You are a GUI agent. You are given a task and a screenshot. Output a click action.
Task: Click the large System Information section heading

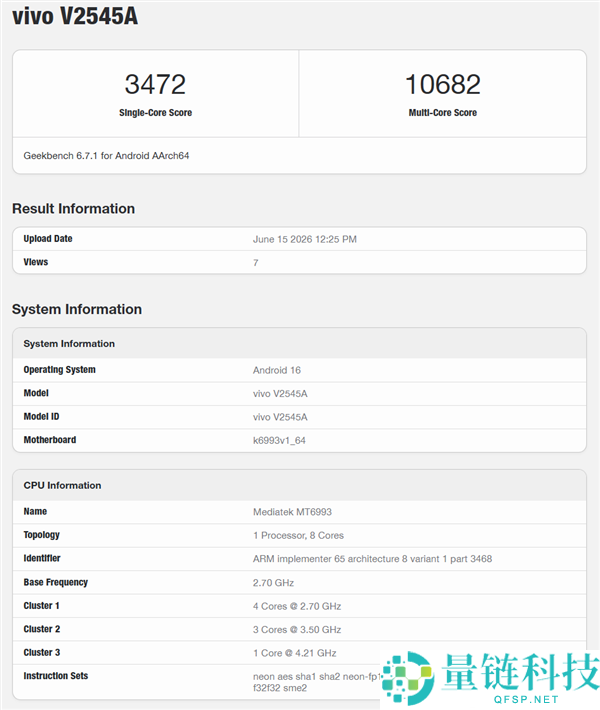point(77,309)
